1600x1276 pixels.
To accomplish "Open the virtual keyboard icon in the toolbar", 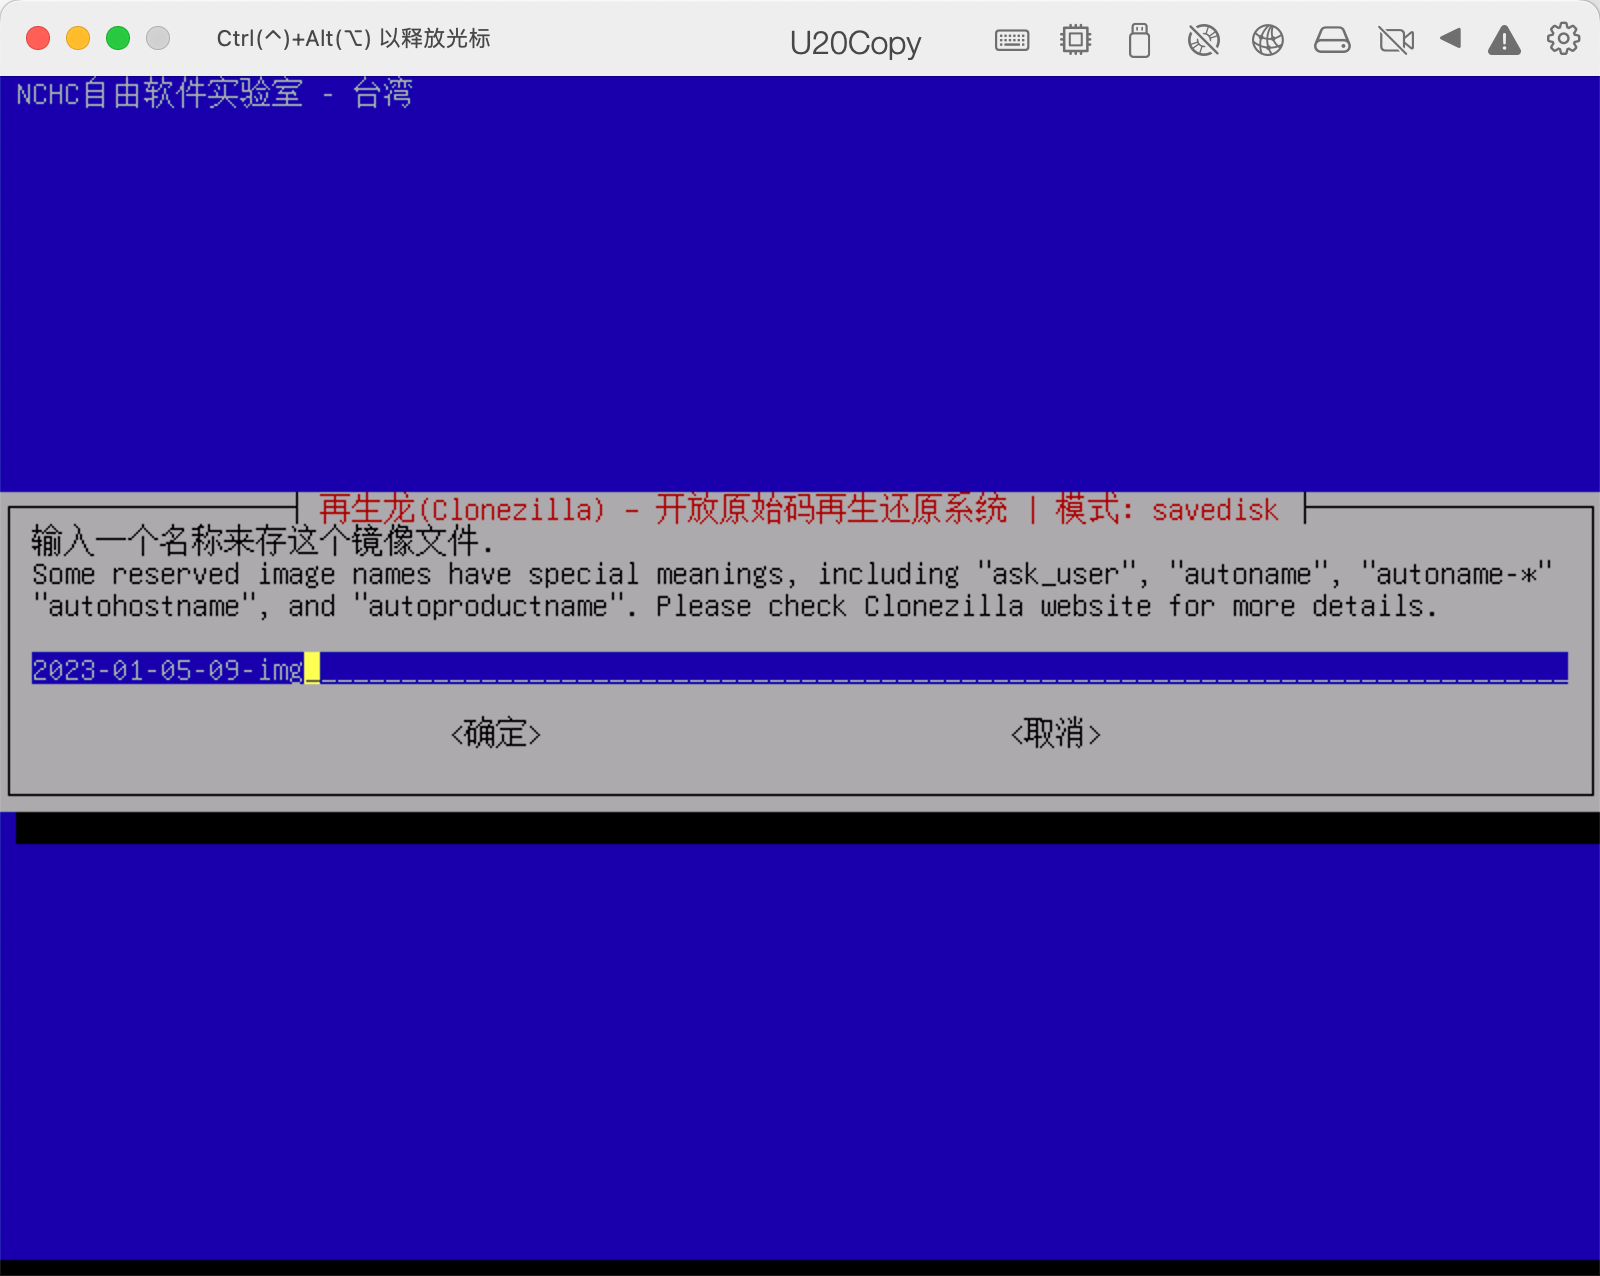I will pos(1012,40).
